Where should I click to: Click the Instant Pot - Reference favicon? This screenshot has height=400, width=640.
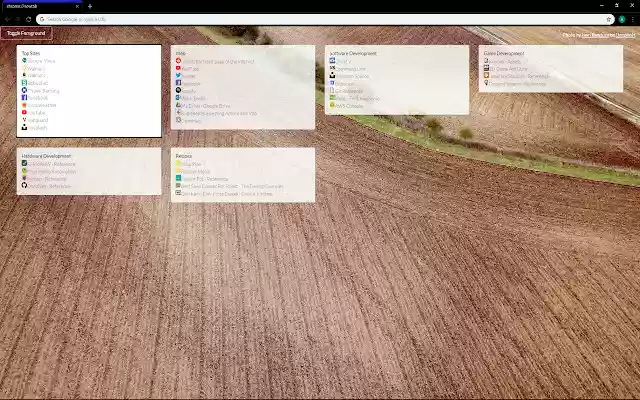click(x=178, y=178)
